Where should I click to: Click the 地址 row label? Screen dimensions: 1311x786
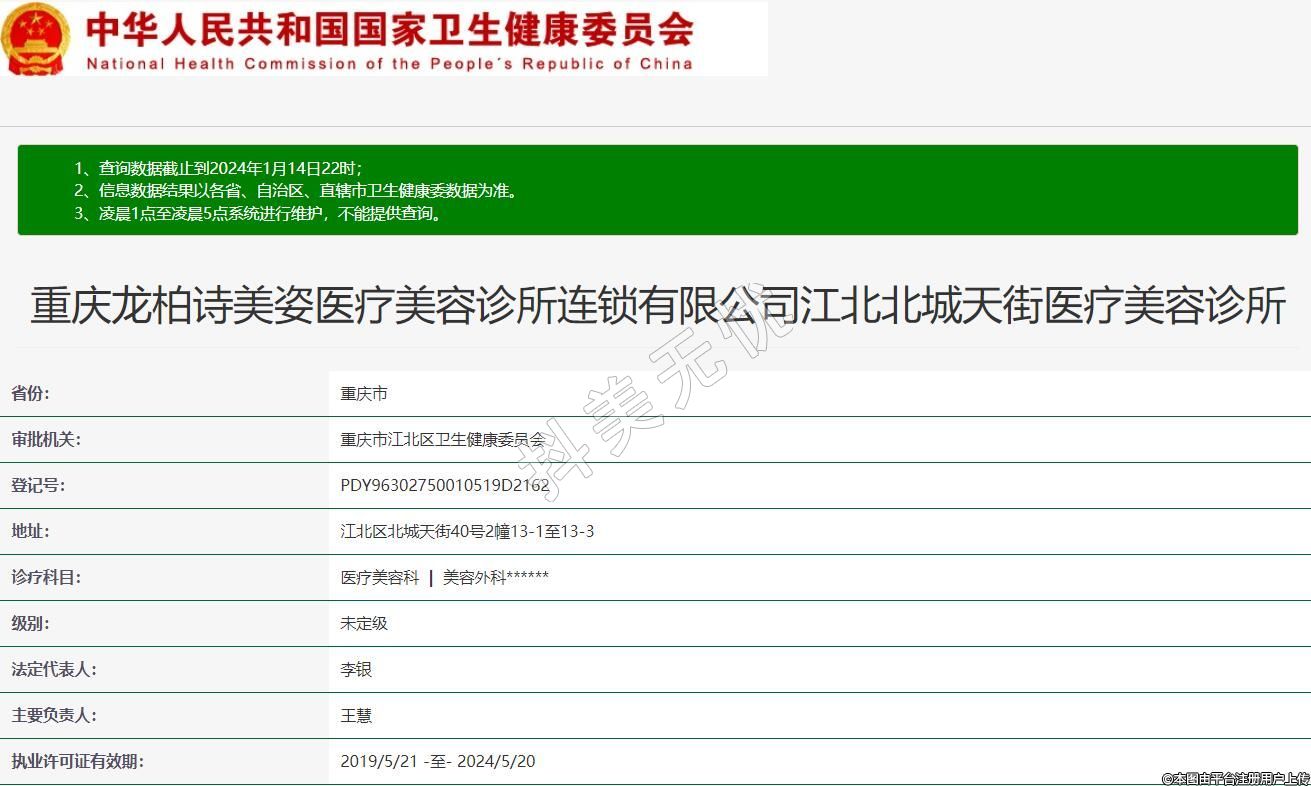coord(30,532)
